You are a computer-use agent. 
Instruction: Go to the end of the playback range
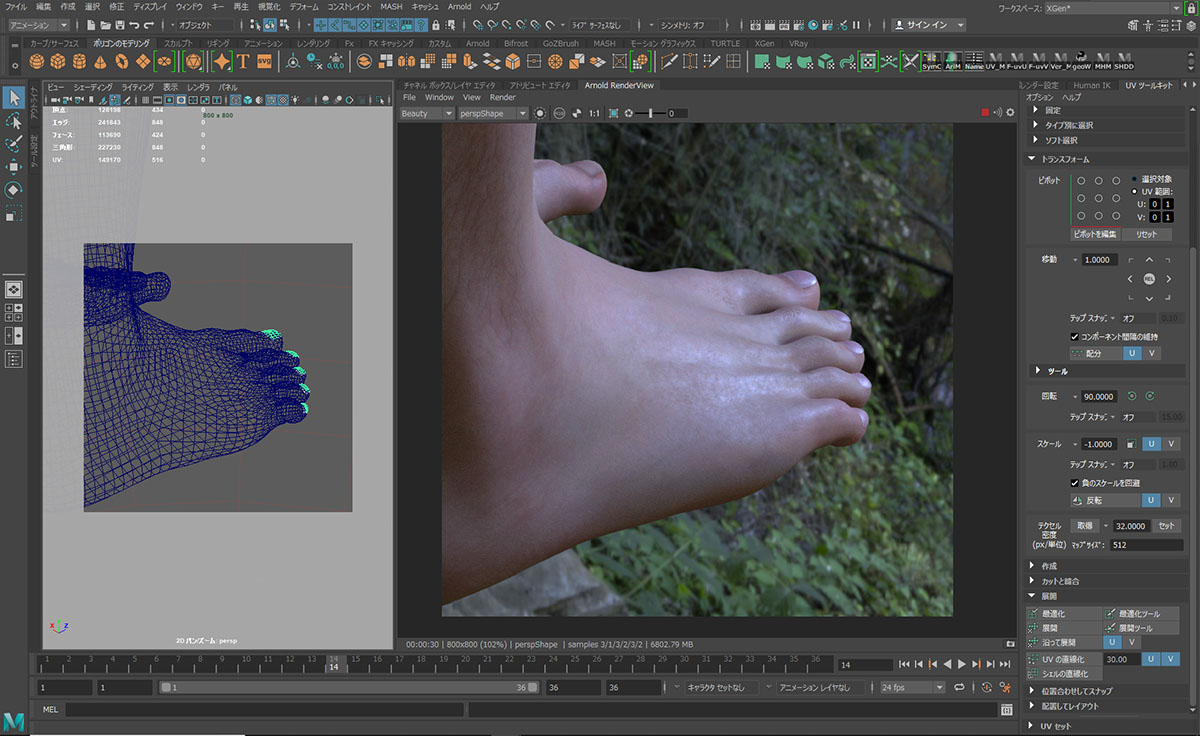1005,664
